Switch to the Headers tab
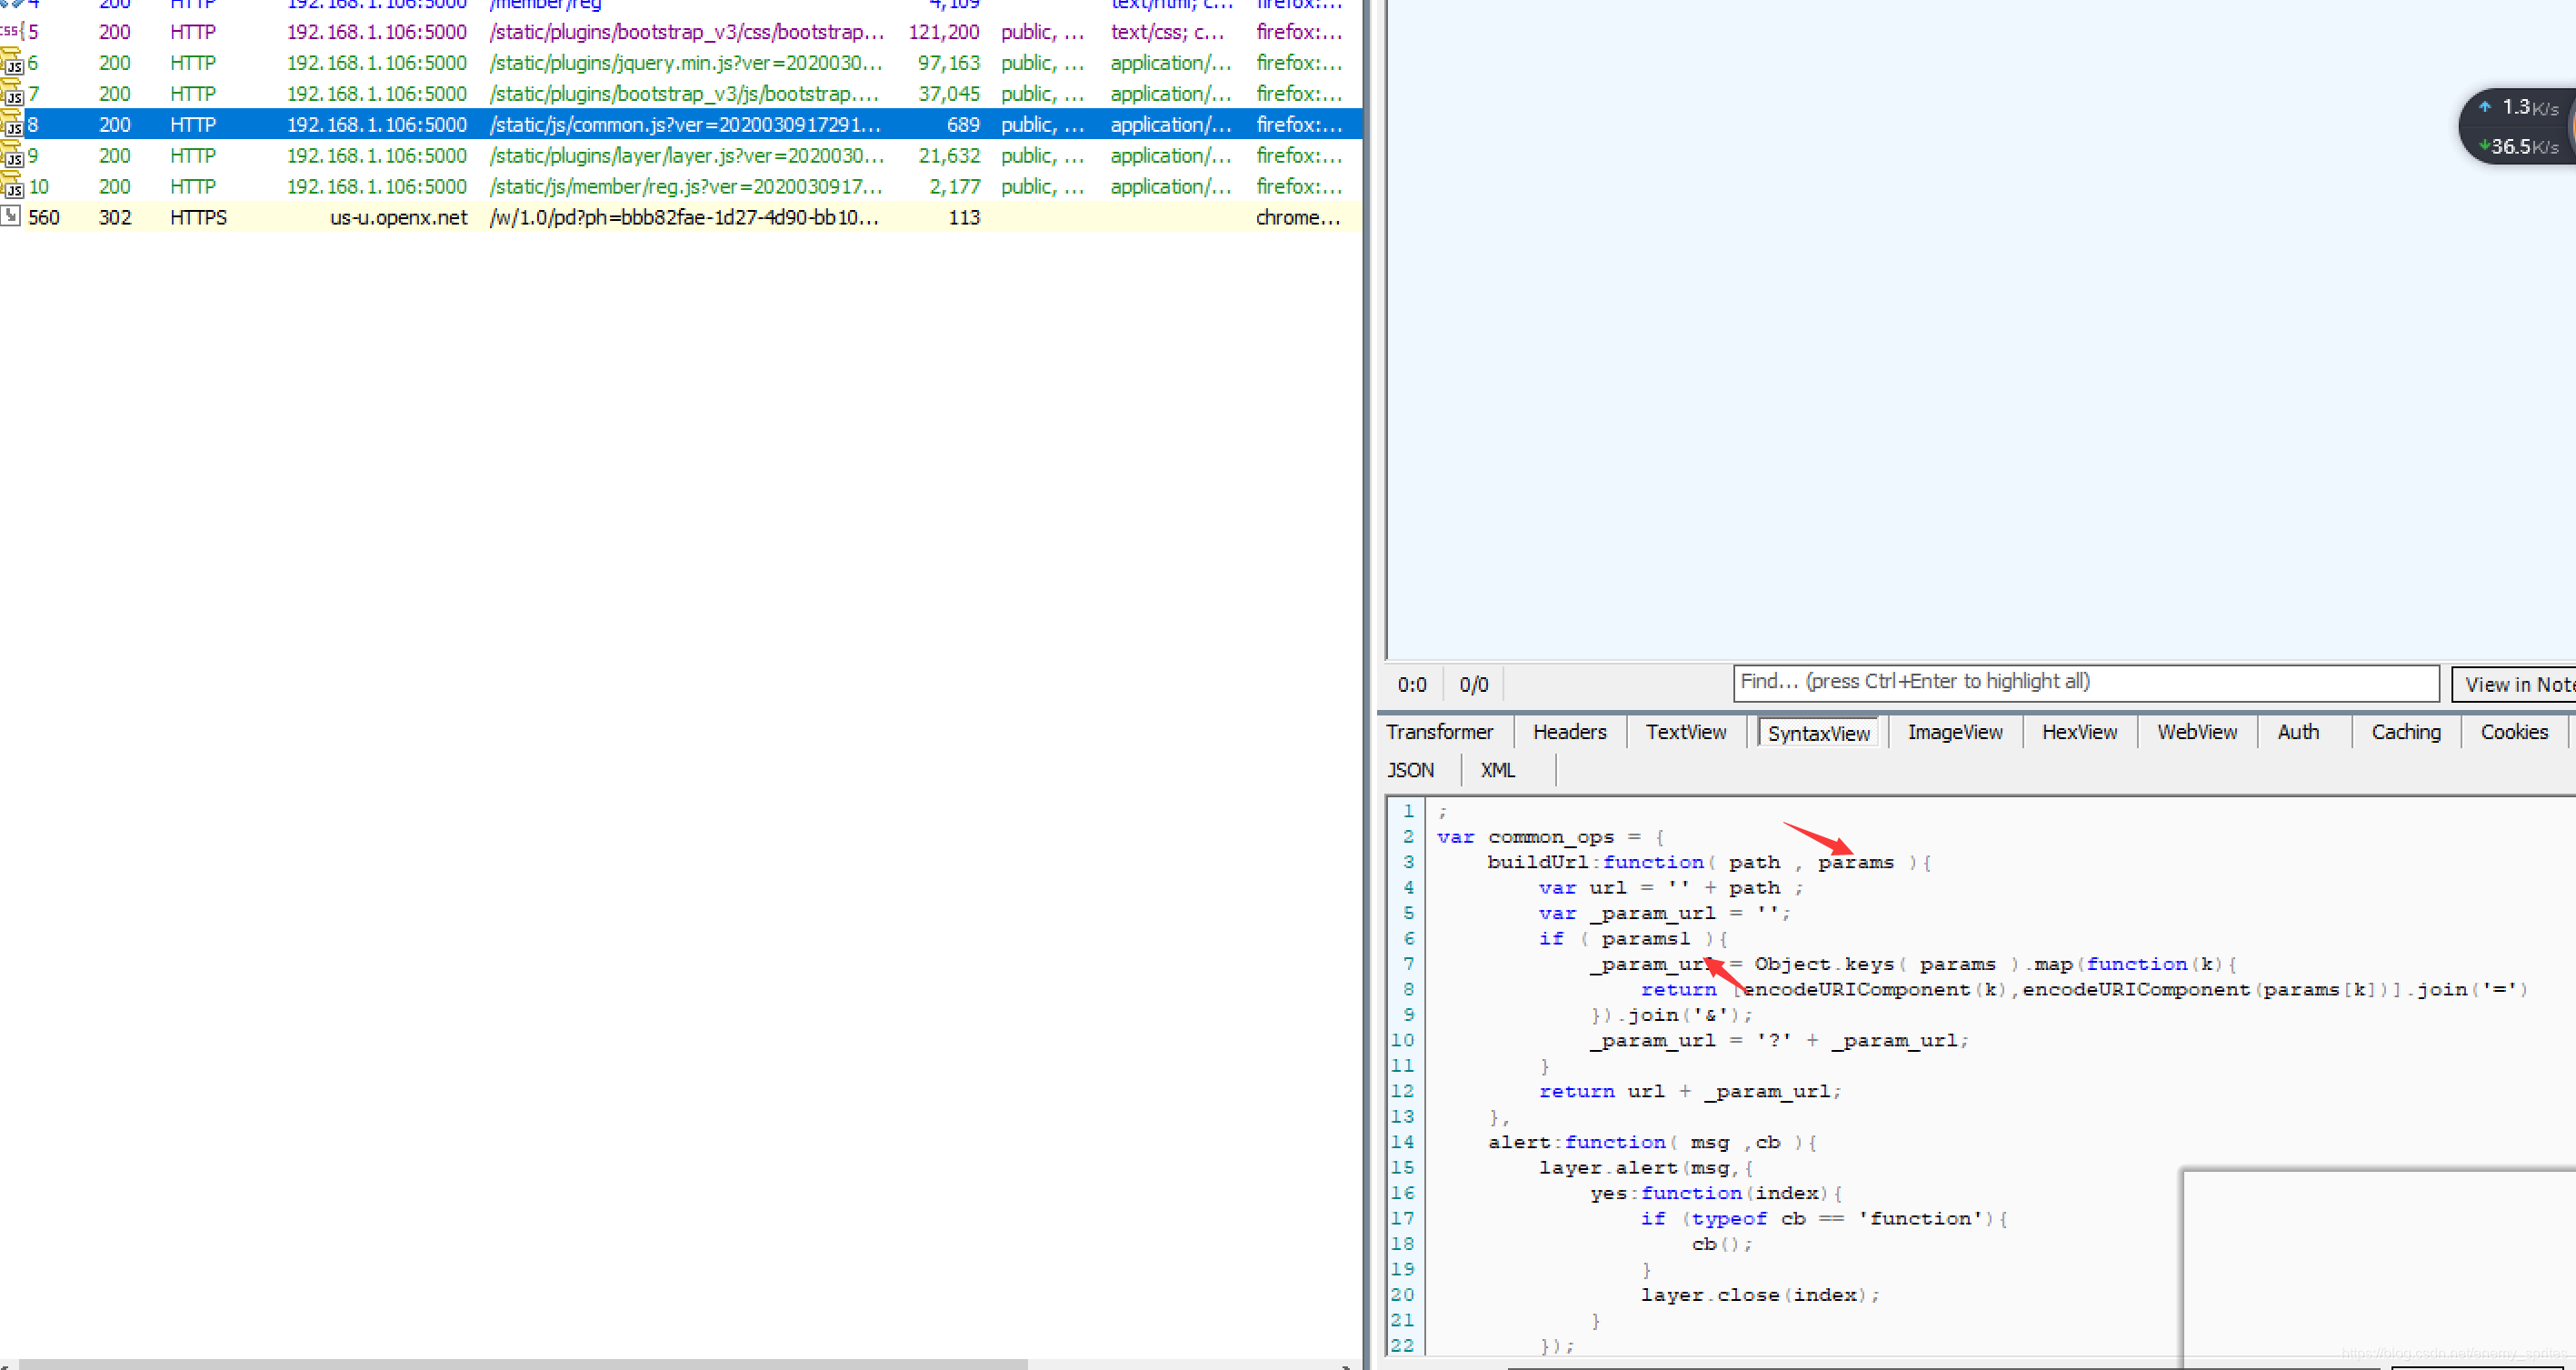The width and height of the screenshot is (2576, 1370). click(x=1569, y=732)
